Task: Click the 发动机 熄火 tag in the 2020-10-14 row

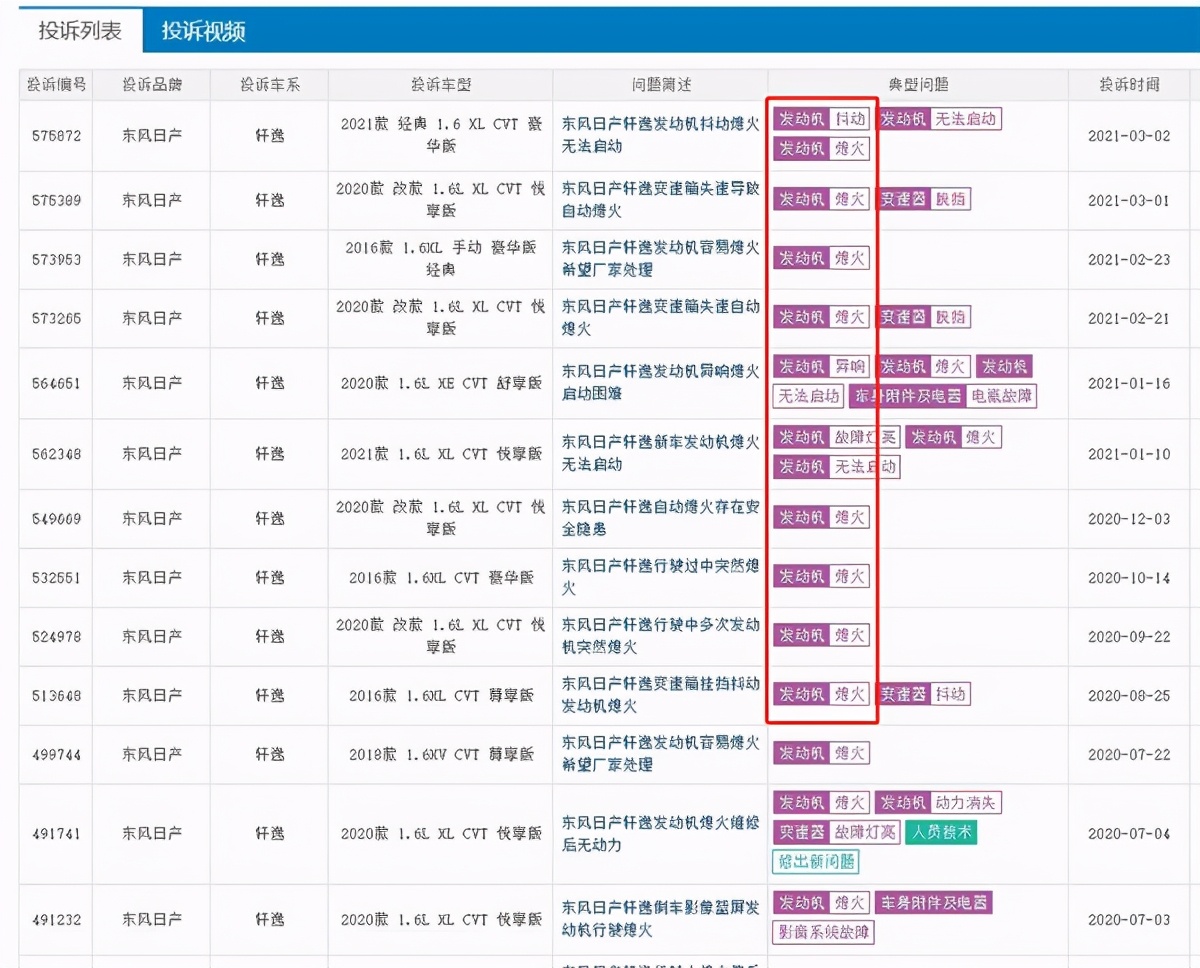Action: click(822, 576)
